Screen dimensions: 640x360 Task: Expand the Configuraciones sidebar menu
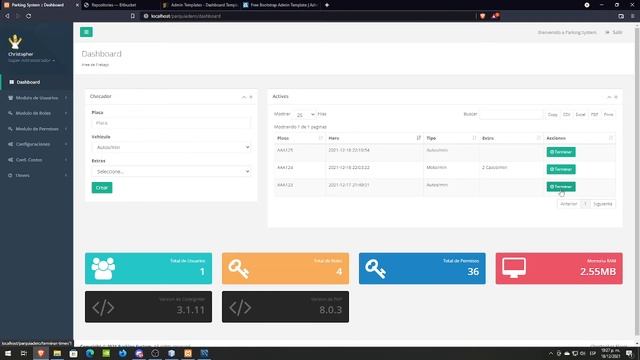point(37,144)
